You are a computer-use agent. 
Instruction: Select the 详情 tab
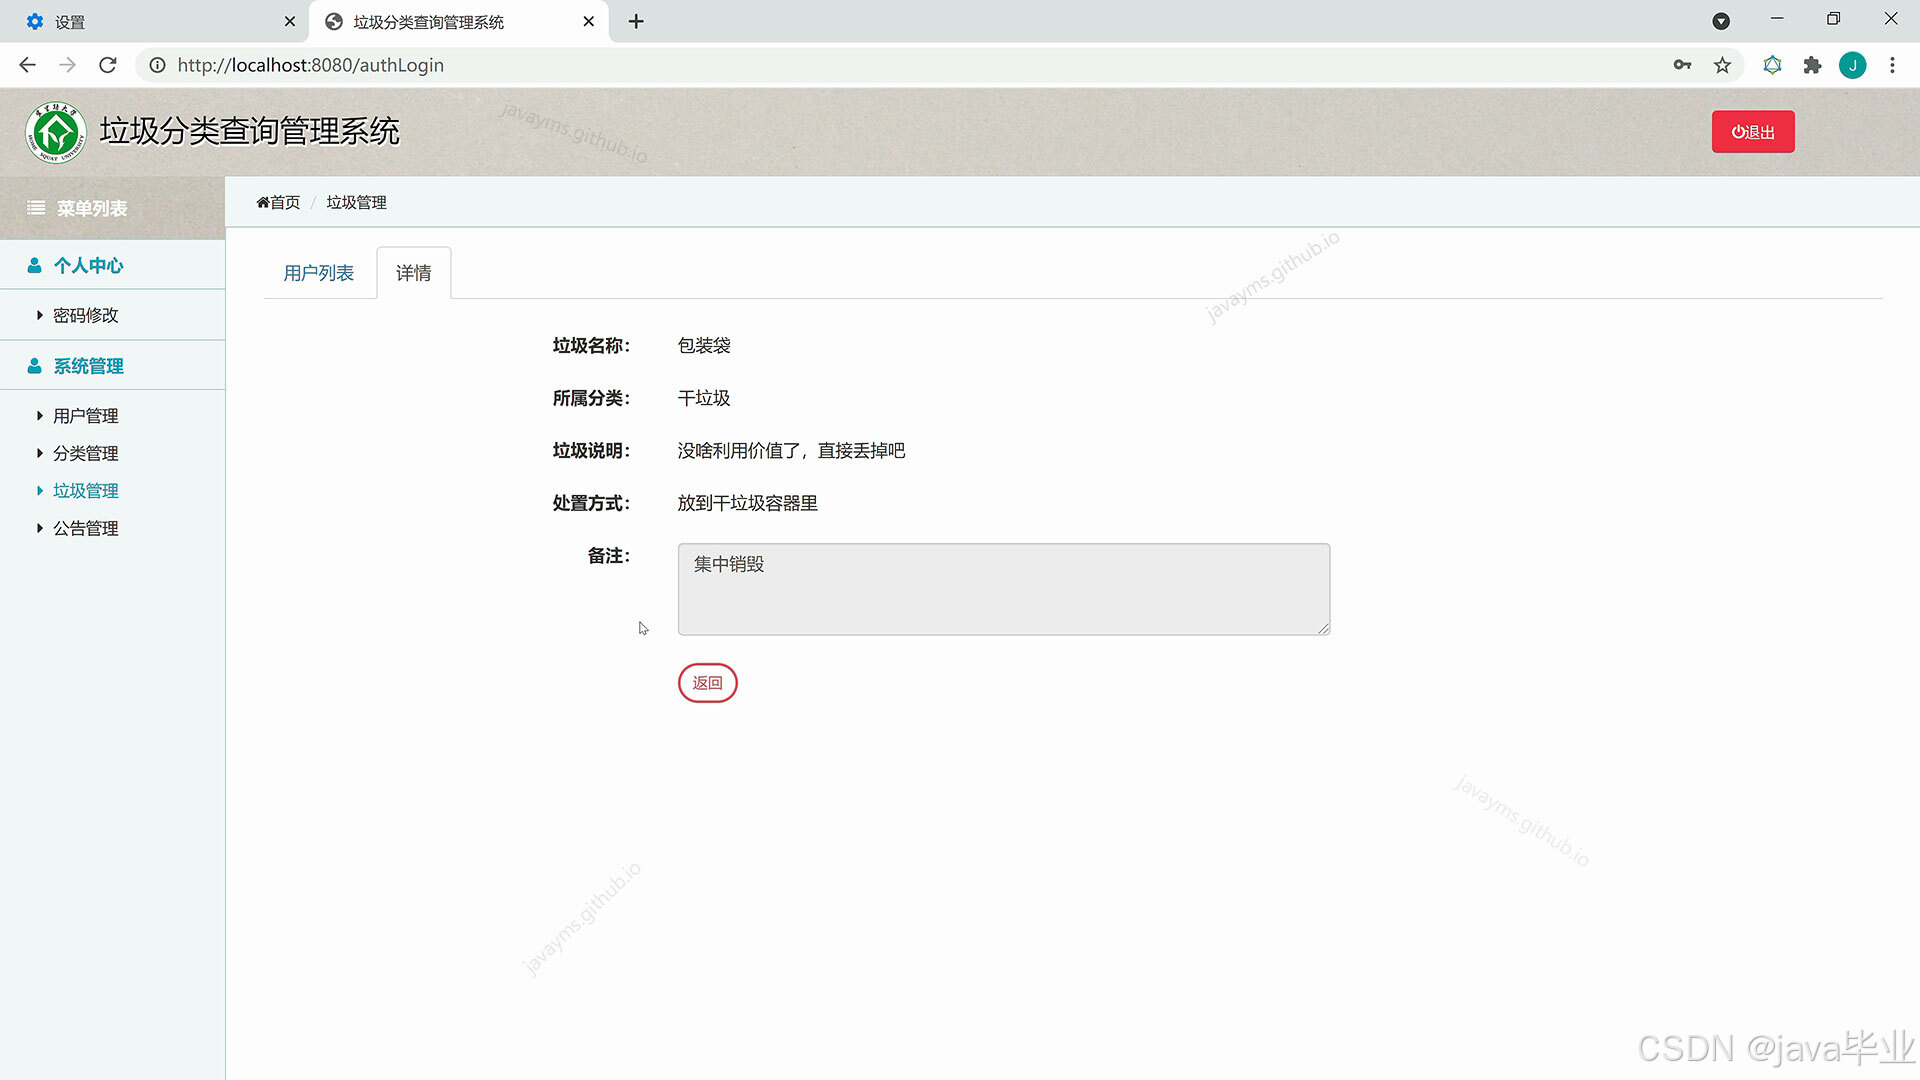click(x=414, y=273)
